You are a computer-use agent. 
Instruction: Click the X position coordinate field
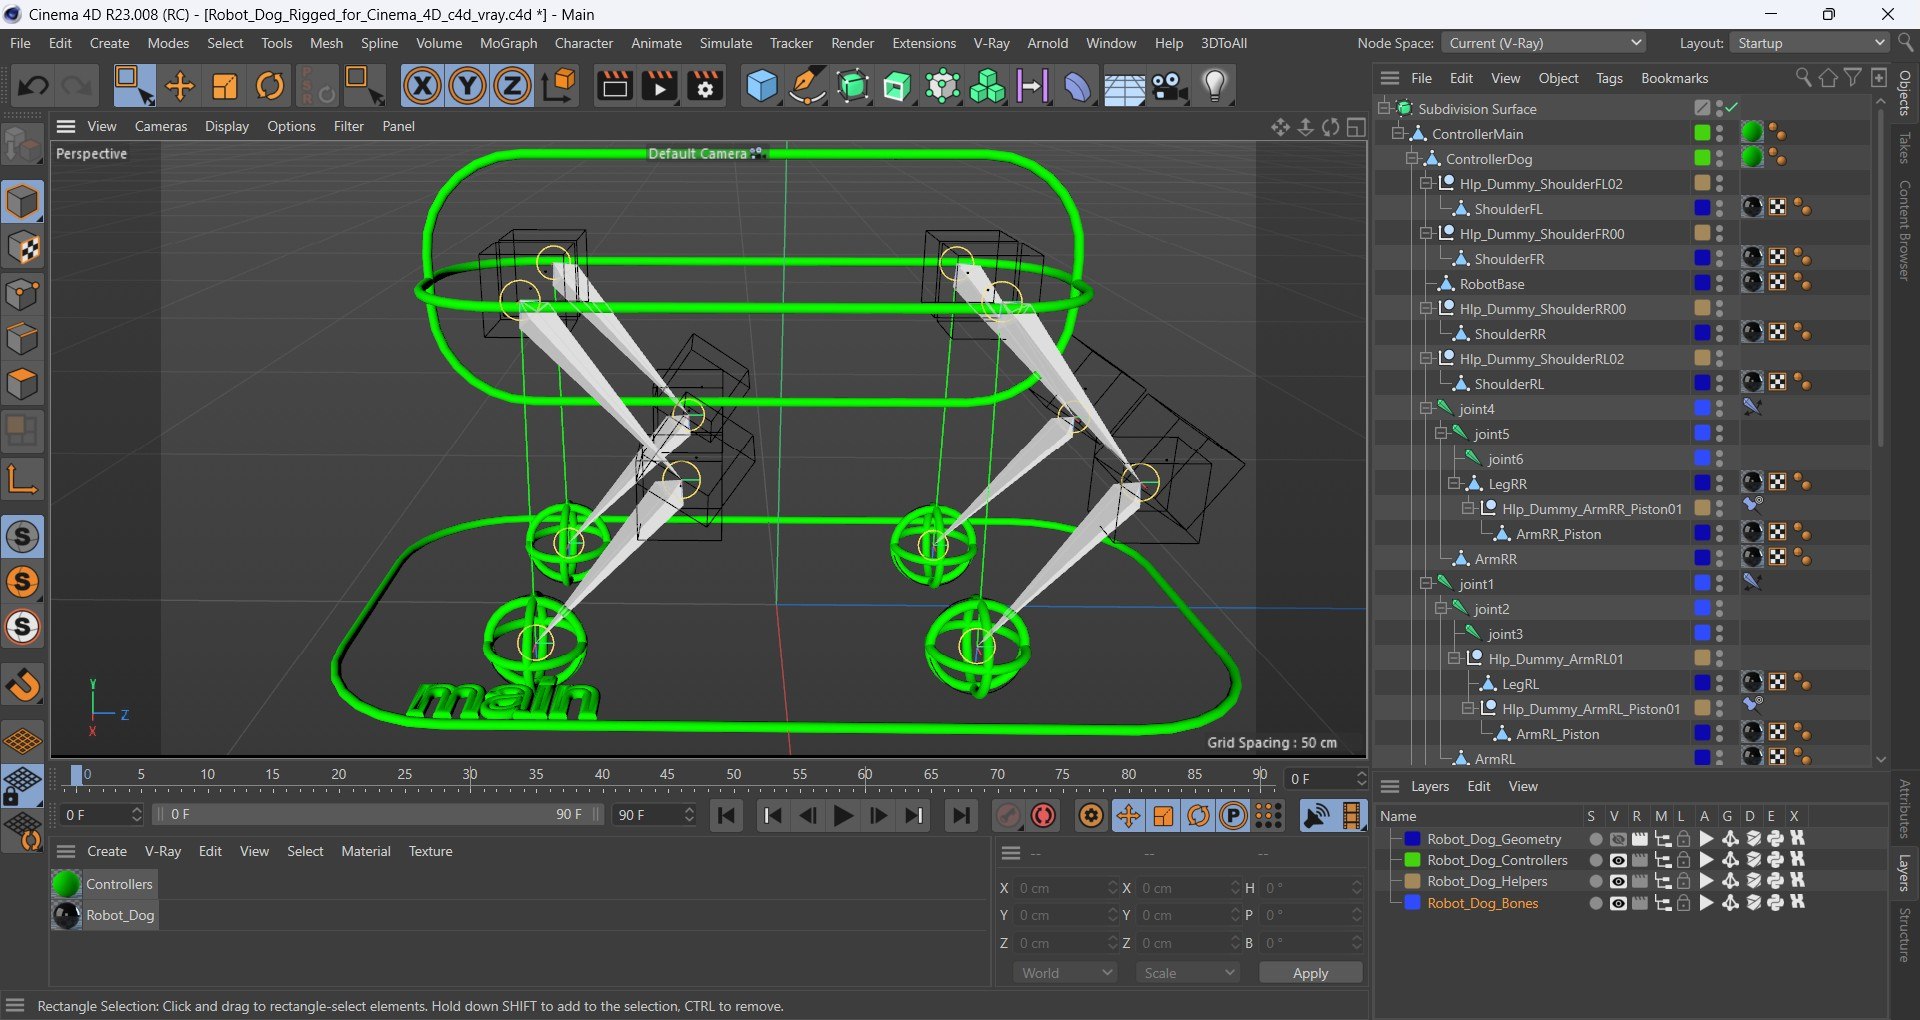pyautogui.click(x=1066, y=888)
